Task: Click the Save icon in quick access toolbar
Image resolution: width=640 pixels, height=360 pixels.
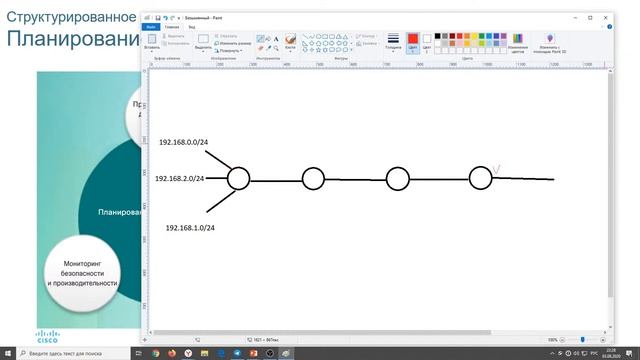Action: (x=158, y=18)
